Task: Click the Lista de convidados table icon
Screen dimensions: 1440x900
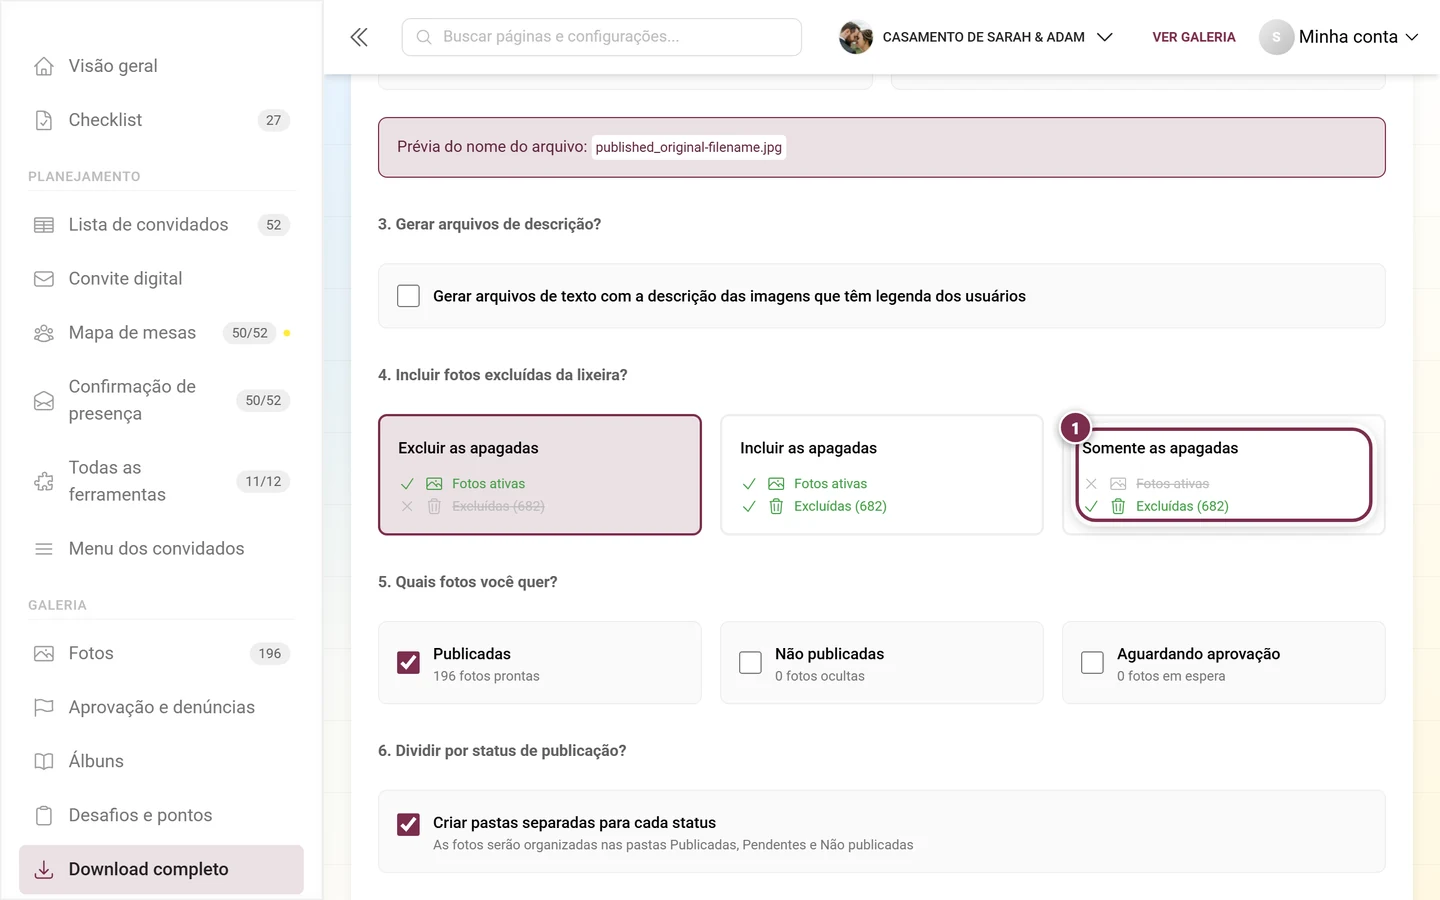Action: point(44,225)
